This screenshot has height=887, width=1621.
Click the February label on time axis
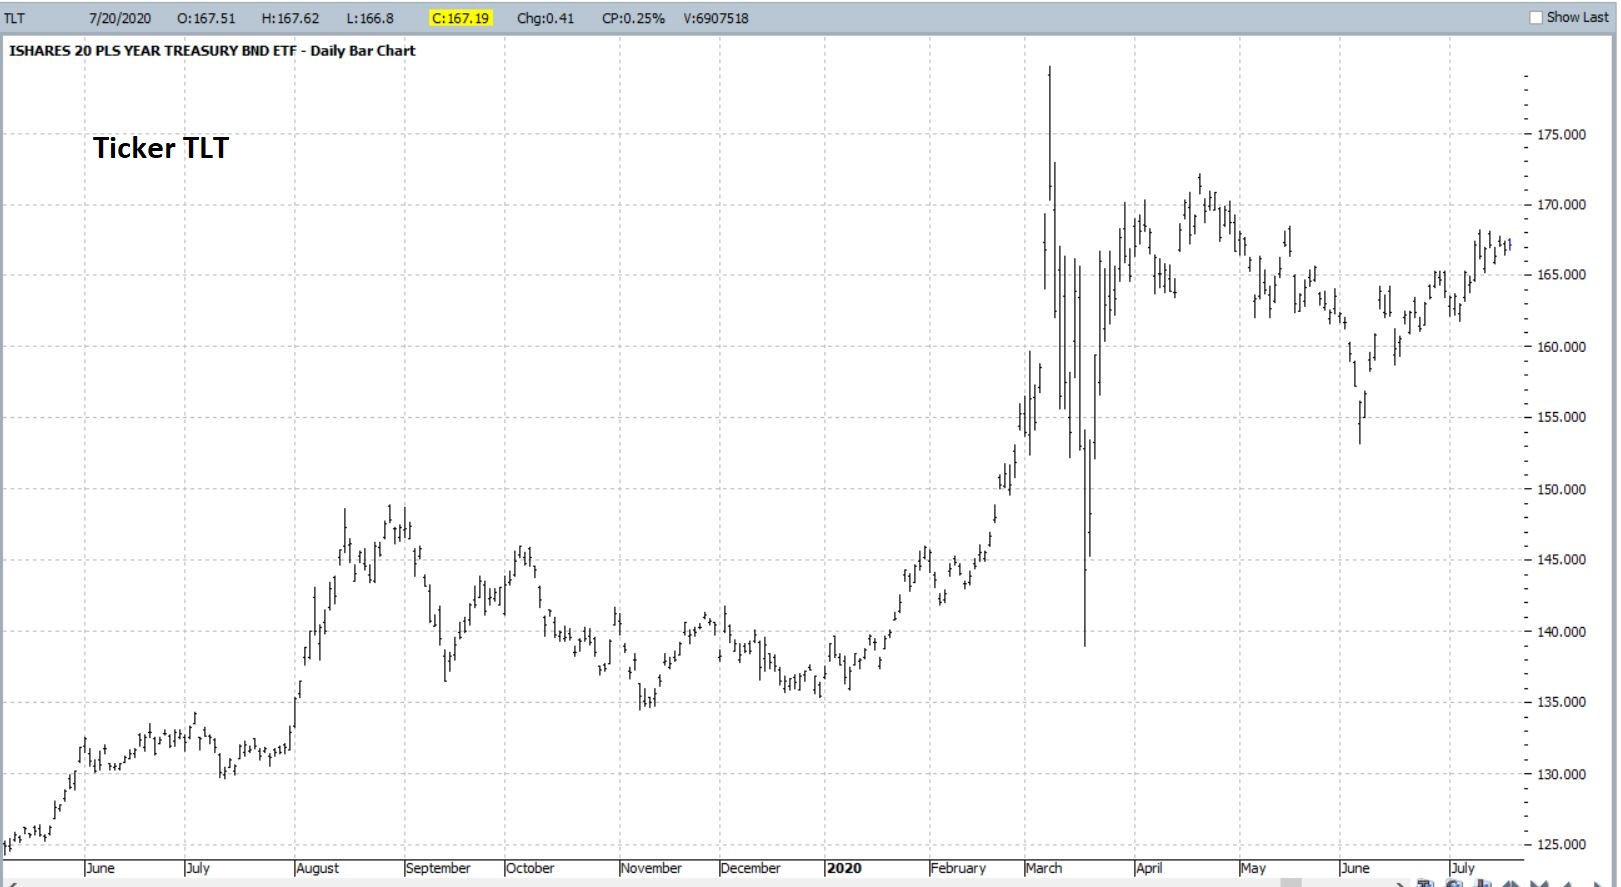click(x=958, y=868)
